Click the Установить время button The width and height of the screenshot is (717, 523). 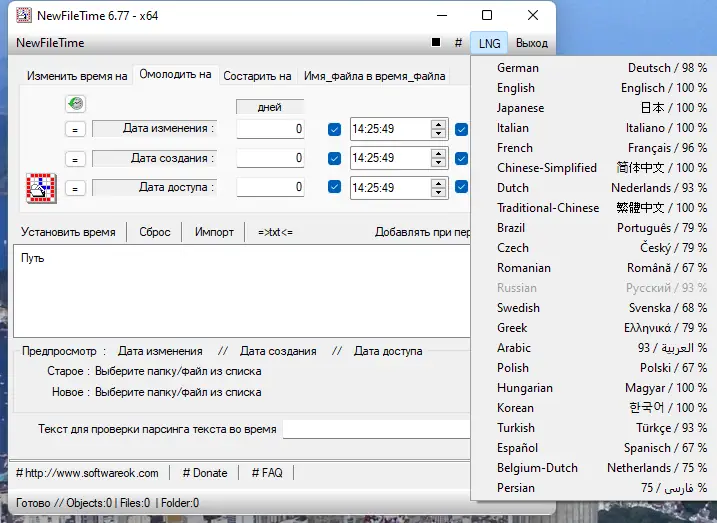(68, 232)
